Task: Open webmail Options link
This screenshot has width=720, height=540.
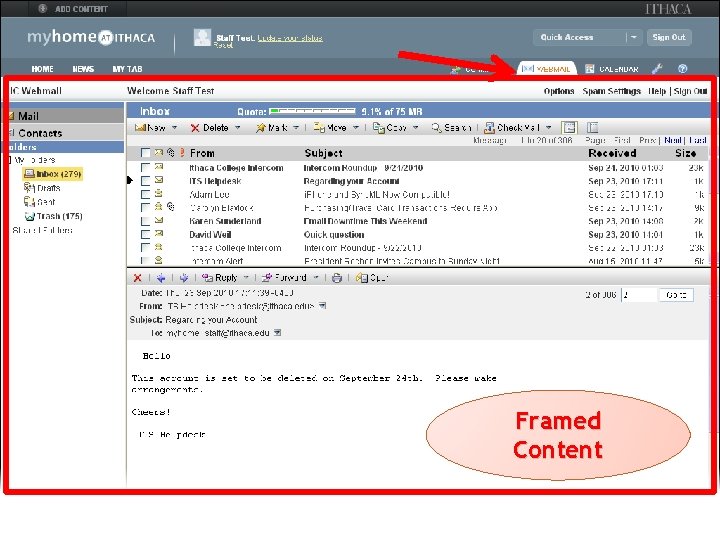Action: pyautogui.click(x=559, y=91)
